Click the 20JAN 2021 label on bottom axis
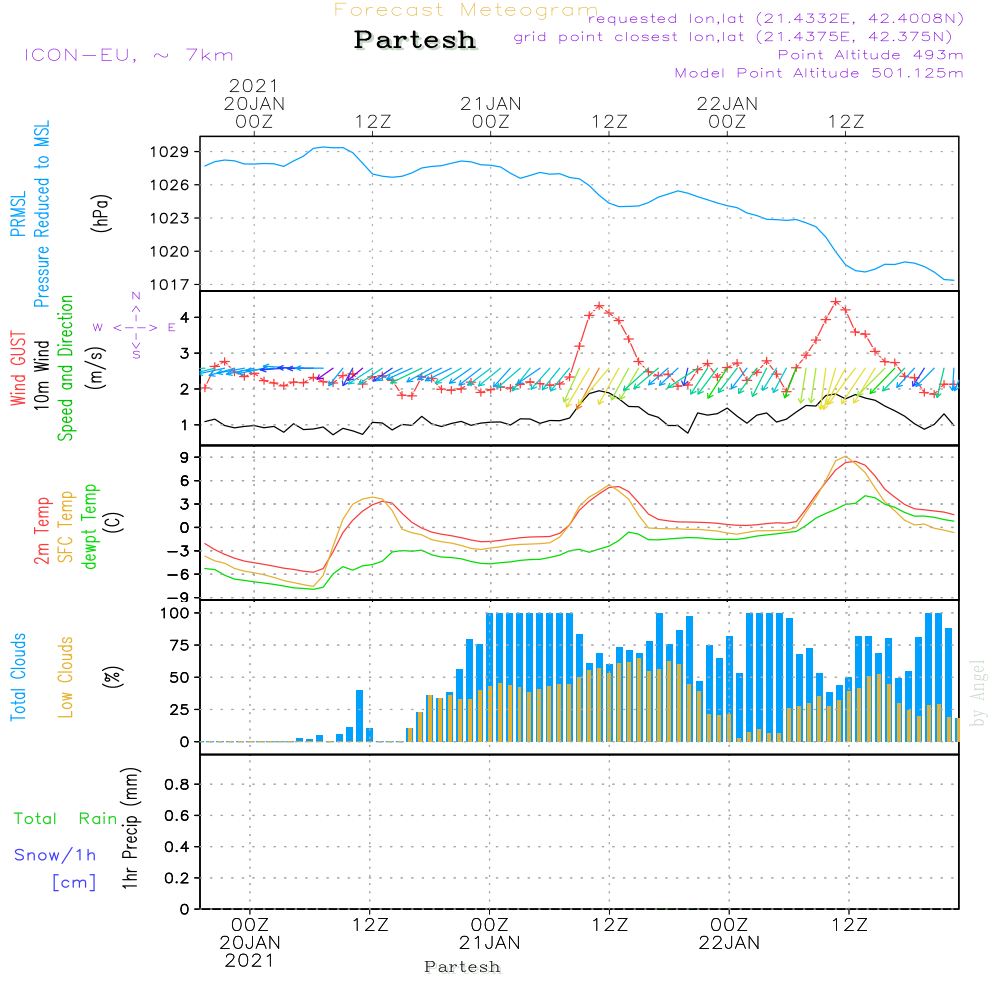Image resolution: width=1000 pixels, height=1000 pixels. coord(251,951)
